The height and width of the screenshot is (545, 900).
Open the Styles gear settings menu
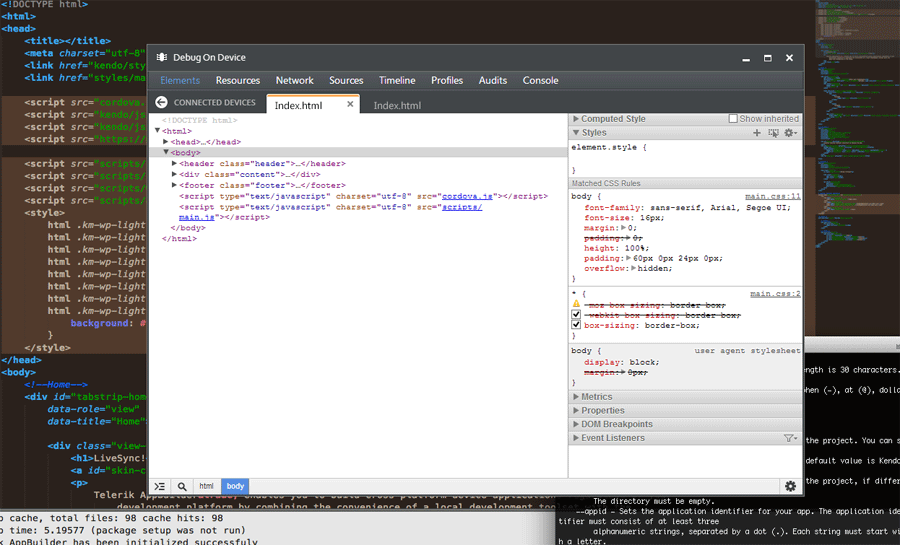[790, 133]
